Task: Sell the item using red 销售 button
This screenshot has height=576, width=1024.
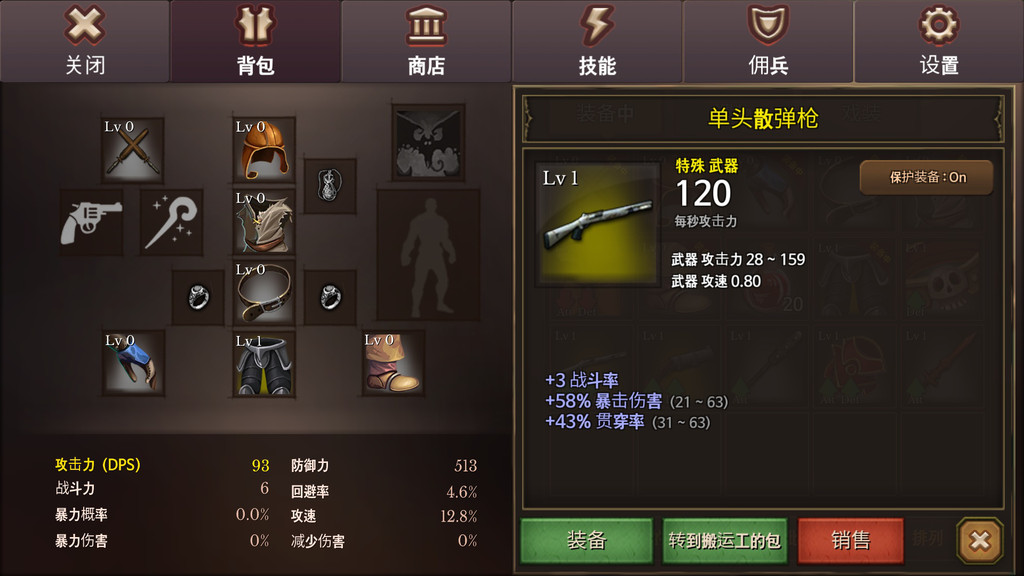Action: pyautogui.click(x=850, y=540)
